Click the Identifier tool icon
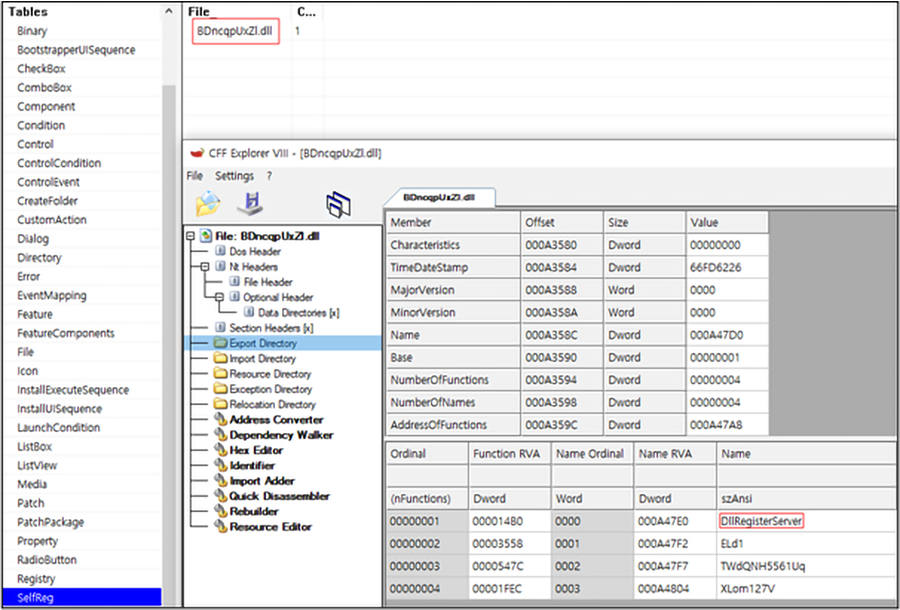Image resolution: width=900 pixels, height=610 pixels. tap(220, 465)
